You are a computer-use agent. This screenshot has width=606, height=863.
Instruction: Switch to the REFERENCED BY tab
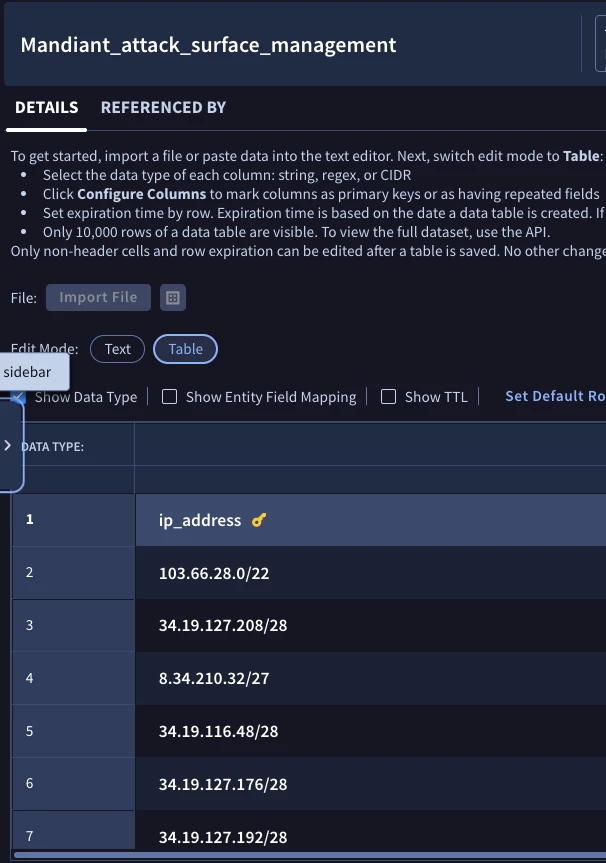coord(163,107)
